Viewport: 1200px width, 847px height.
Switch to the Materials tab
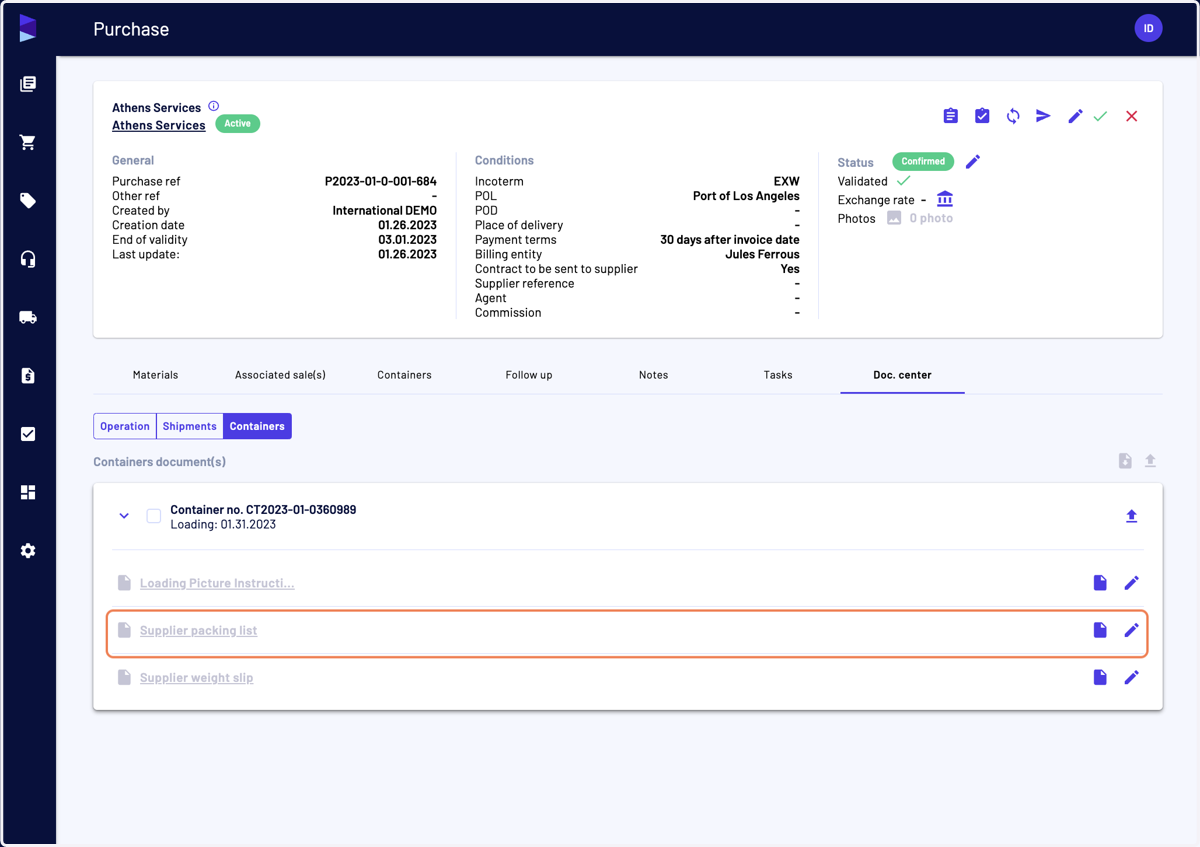point(155,375)
